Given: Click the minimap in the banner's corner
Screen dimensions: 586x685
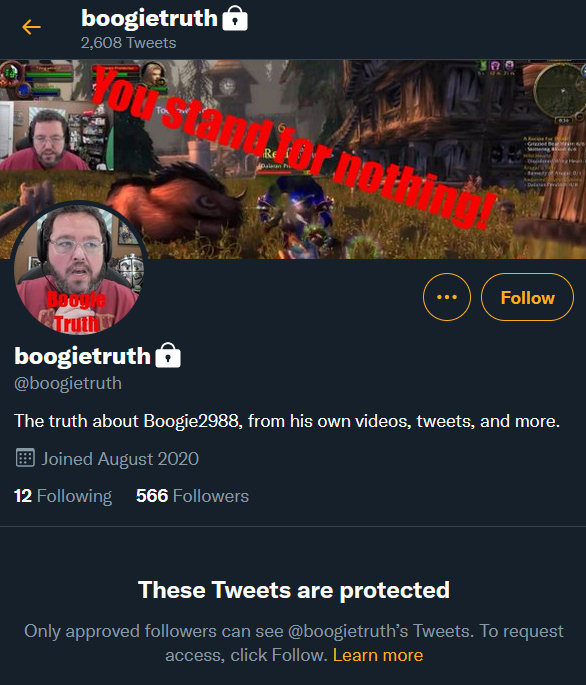Looking at the screenshot, I should click(561, 91).
